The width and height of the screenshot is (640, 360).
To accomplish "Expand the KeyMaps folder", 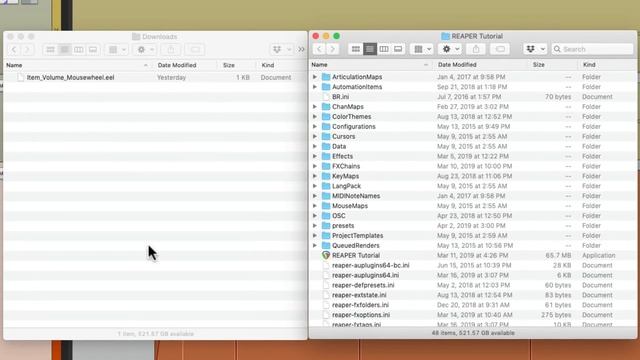I will click(315, 176).
